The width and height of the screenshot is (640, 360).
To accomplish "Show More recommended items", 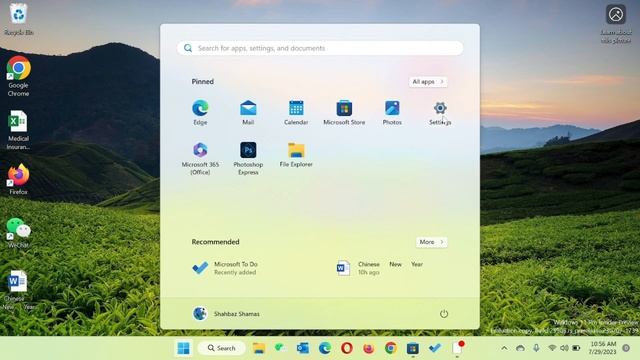I will (431, 242).
